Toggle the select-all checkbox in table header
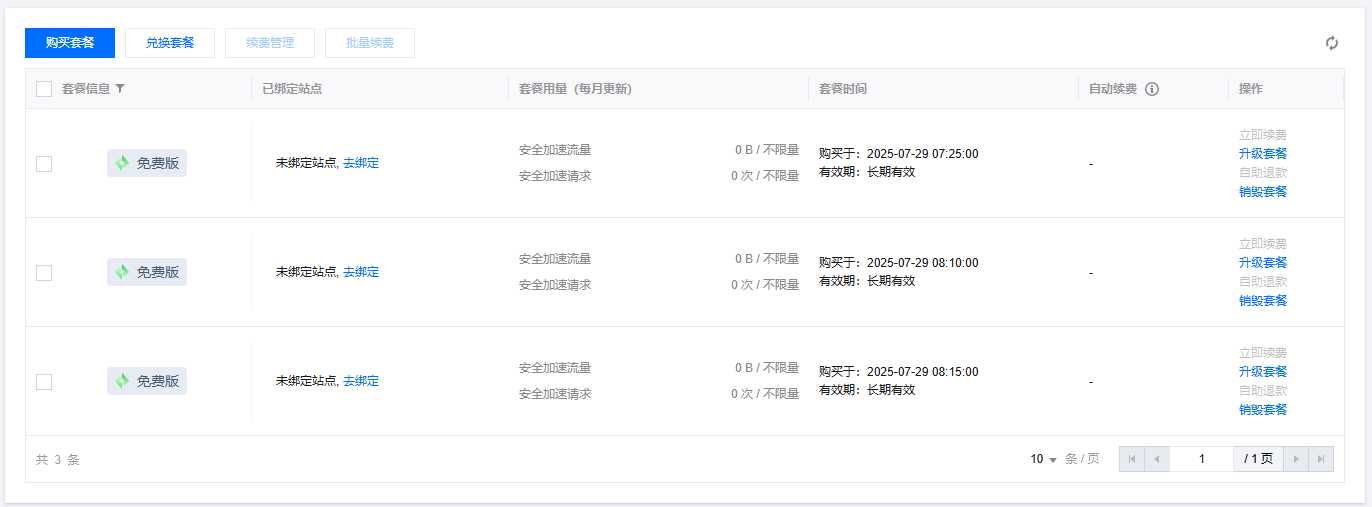The image size is (1372, 507). click(x=44, y=89)
